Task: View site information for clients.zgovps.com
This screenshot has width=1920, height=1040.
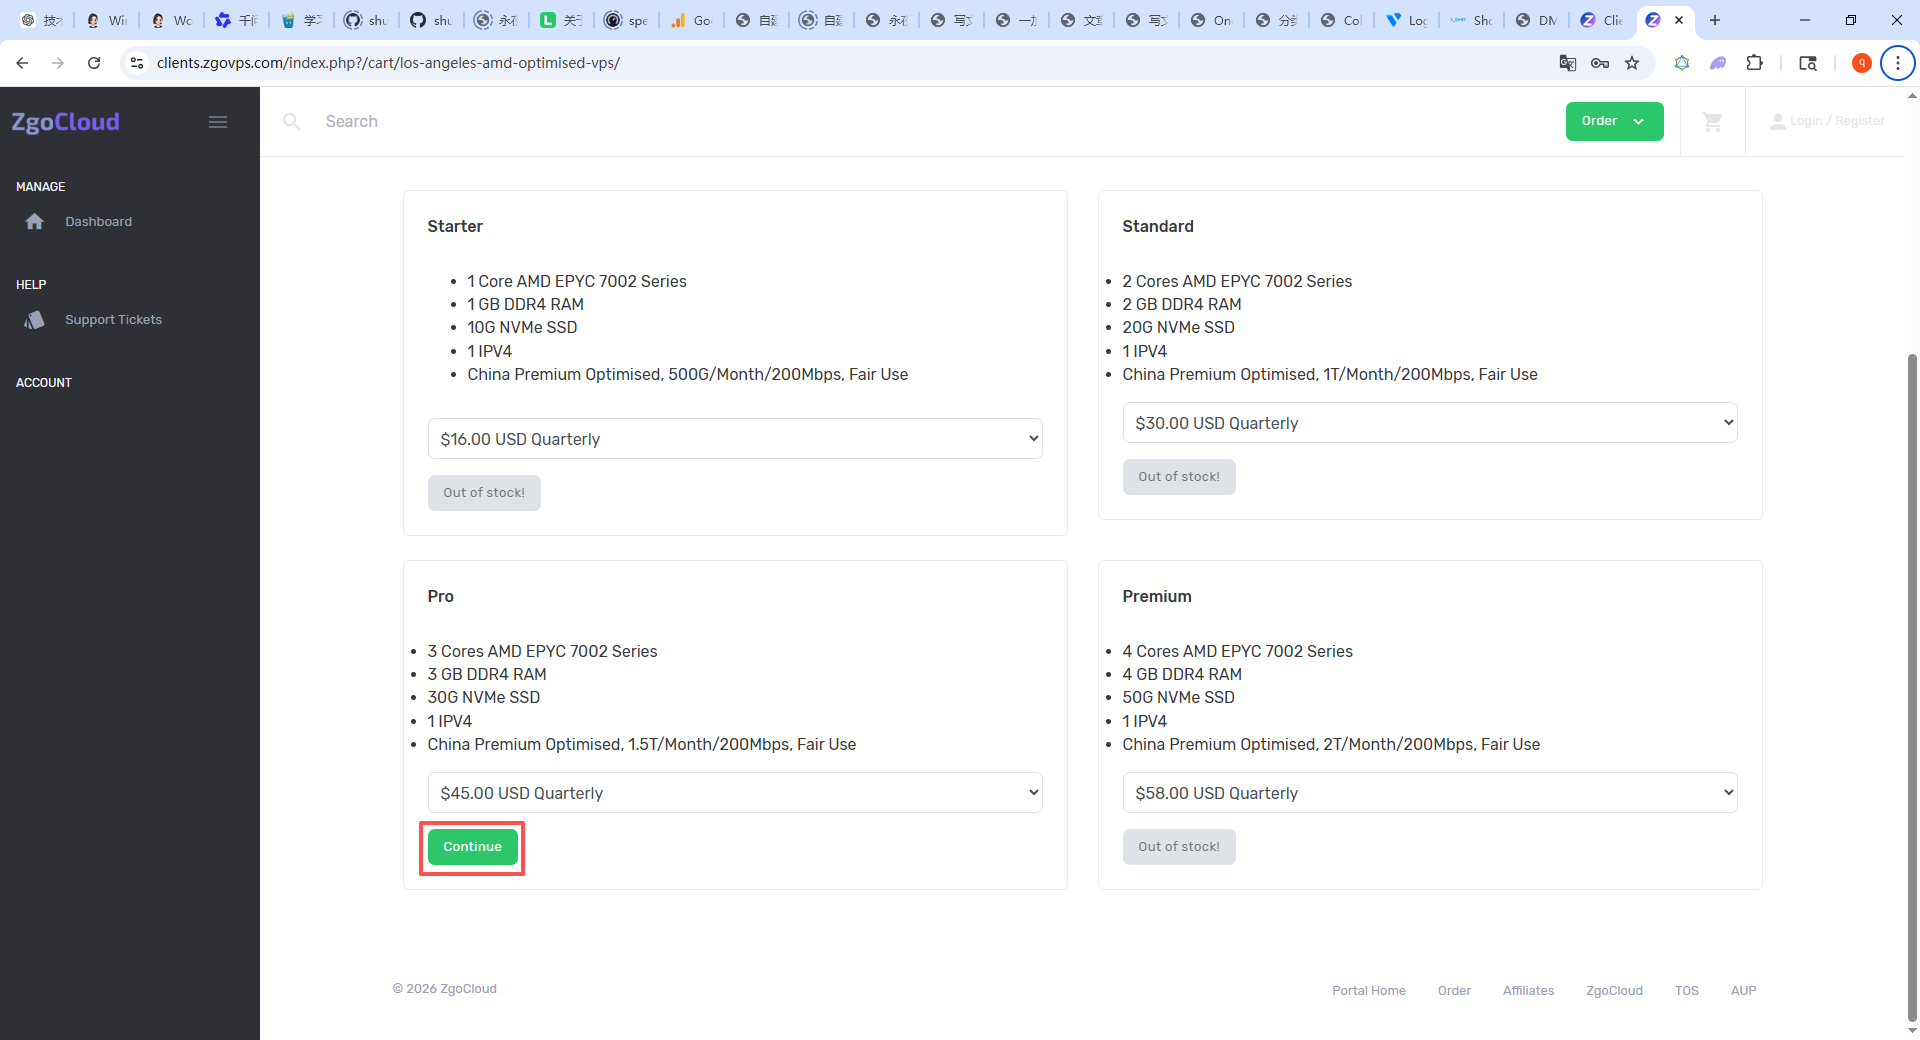Action: click(x=137, y=63)
